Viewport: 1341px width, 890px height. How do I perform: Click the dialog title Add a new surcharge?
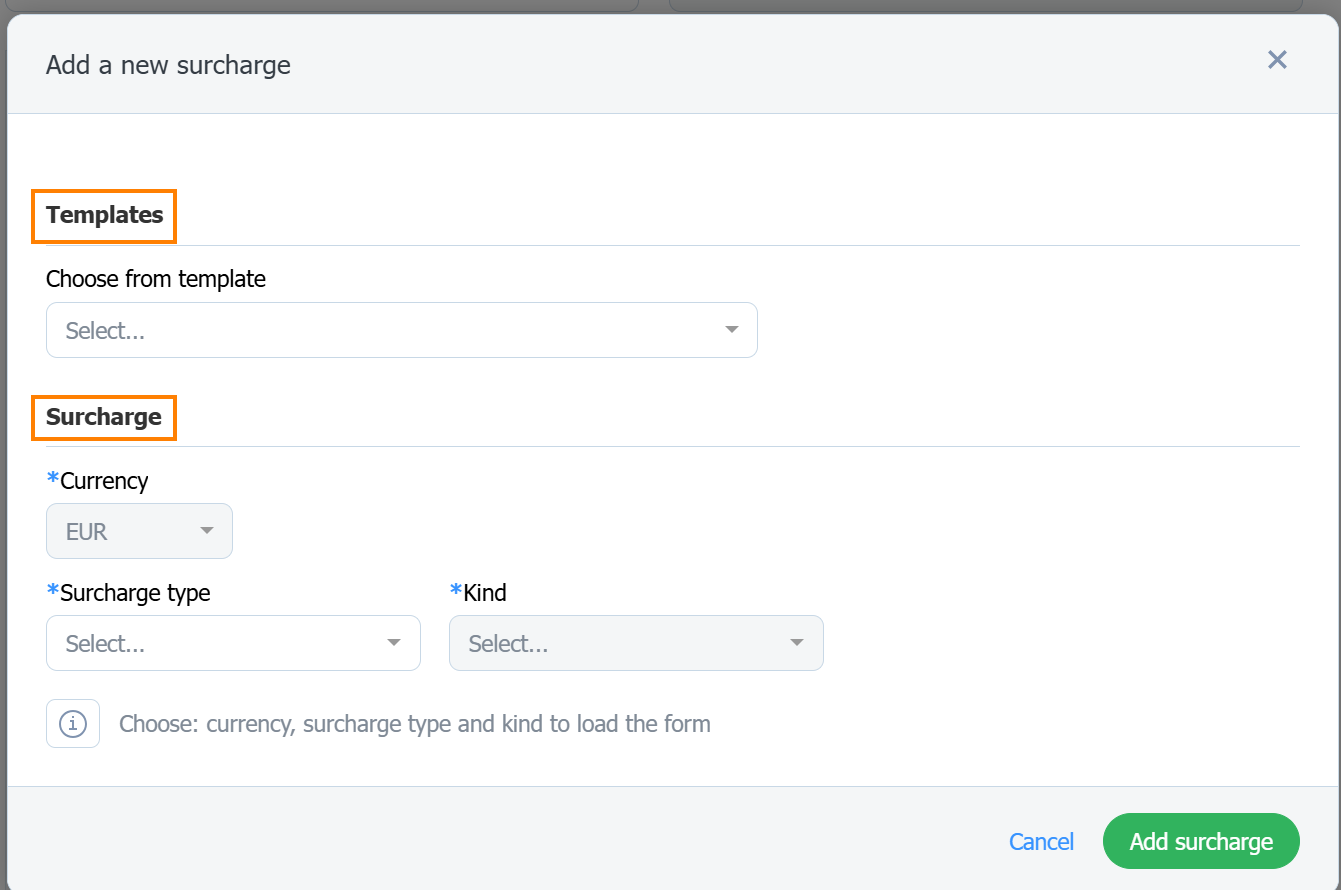coord(168,66)
